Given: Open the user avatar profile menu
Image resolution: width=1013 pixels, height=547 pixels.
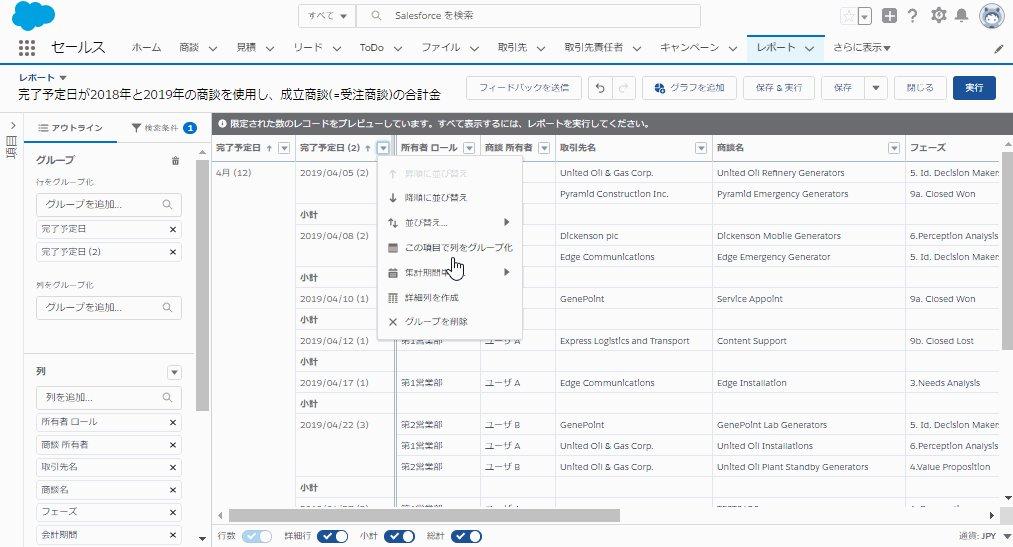Looking at the screenshot, I should coord(992,16).
